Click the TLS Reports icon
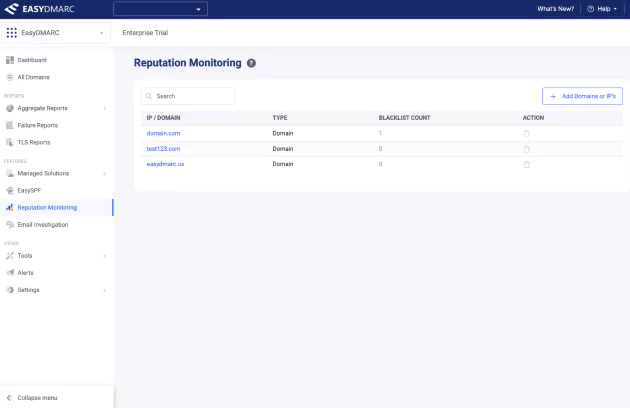Image resolution: width=630 pixels, height=408 pixels. pyautogui.click(x=10, y=142)
